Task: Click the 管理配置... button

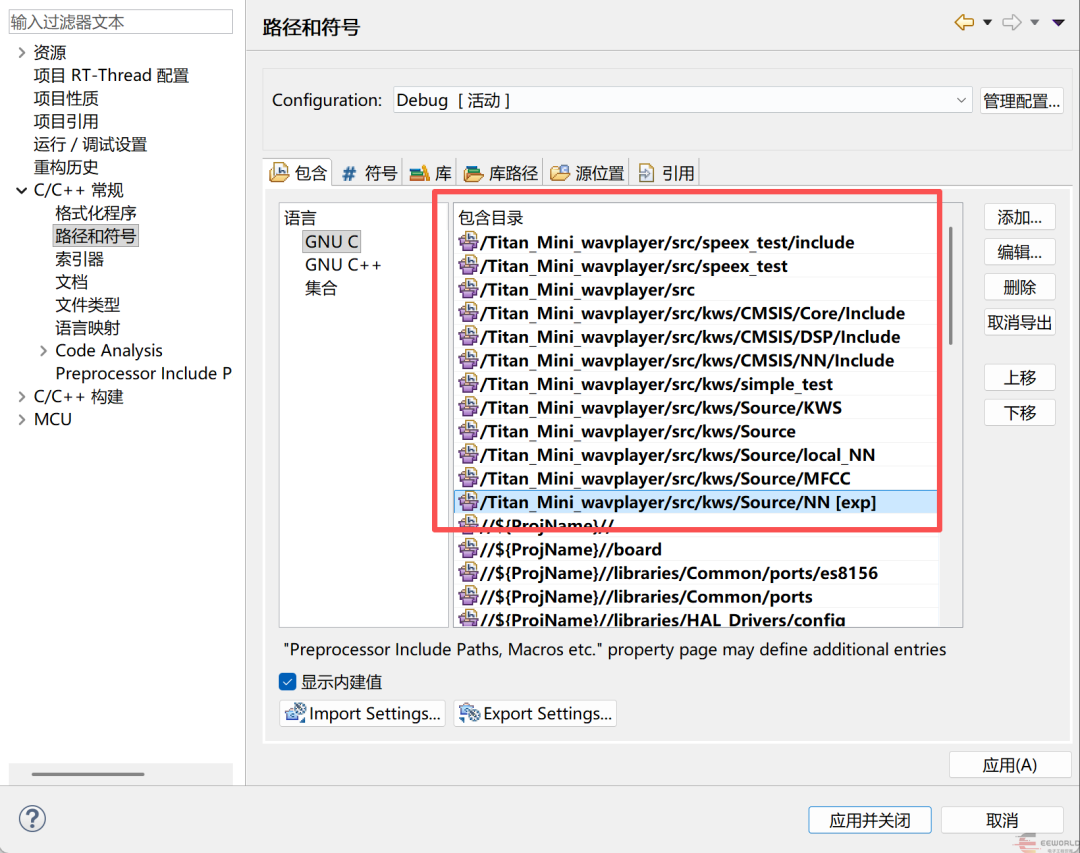Action: tap(1021, 101)
